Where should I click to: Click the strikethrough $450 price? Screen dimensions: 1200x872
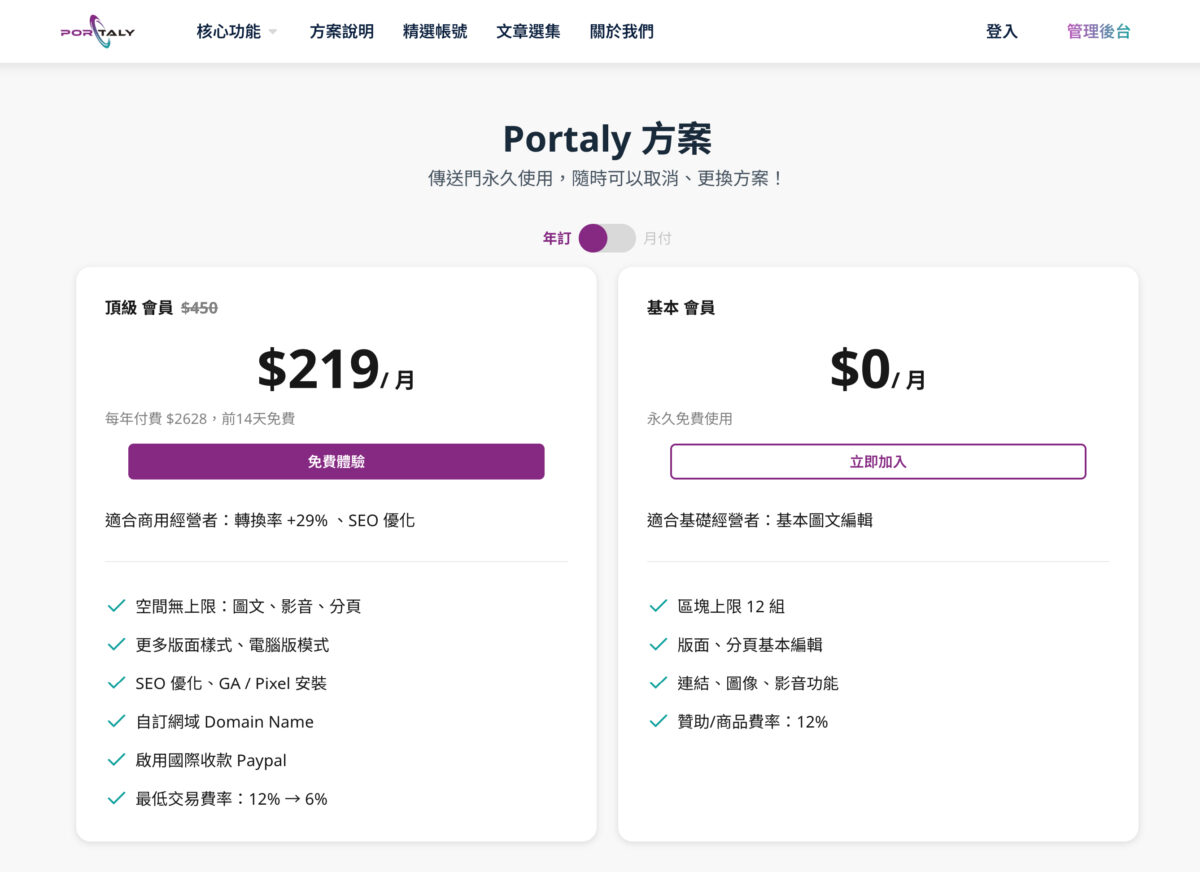(x=199, y=308)
